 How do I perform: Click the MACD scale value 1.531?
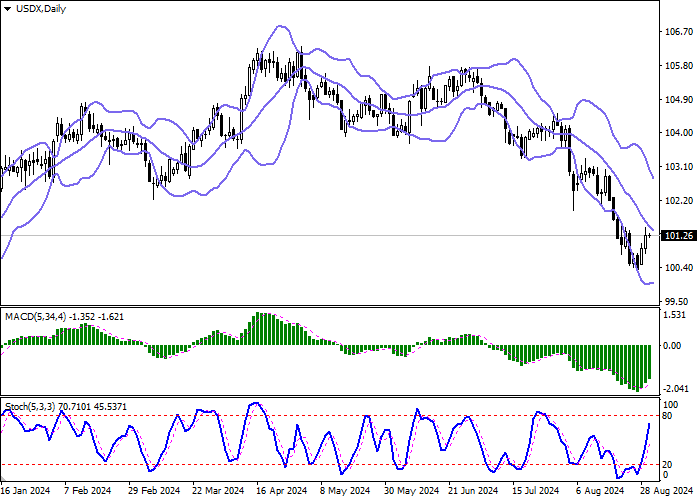coord(675,315)
